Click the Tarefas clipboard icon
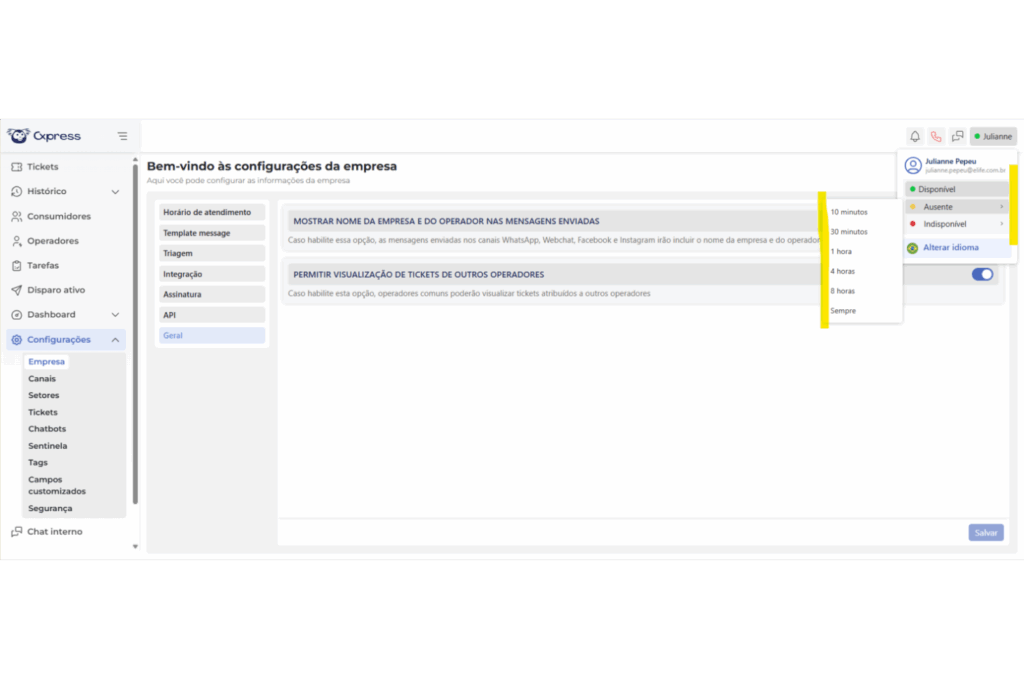 [17, 266]
